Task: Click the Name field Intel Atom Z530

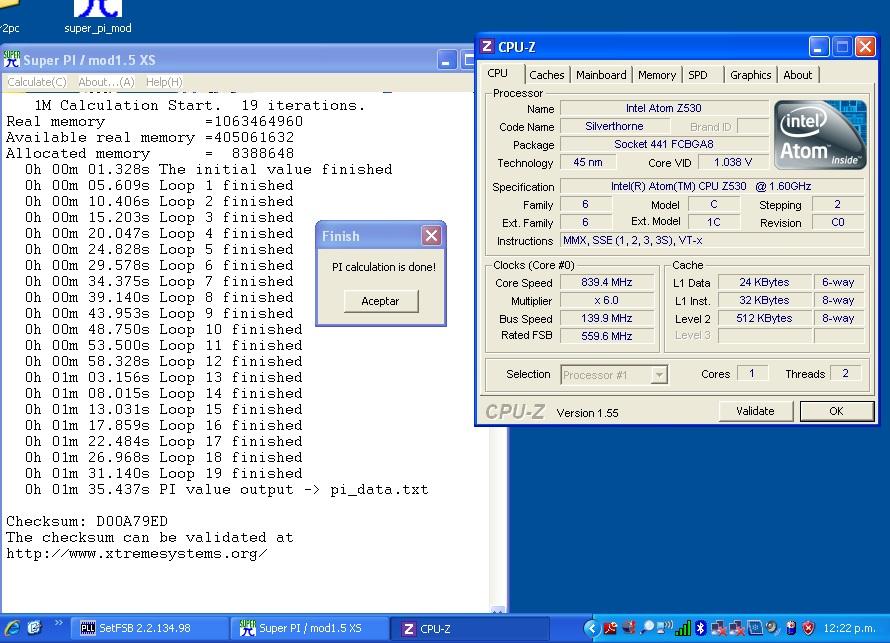Action: tap(664, 108)
